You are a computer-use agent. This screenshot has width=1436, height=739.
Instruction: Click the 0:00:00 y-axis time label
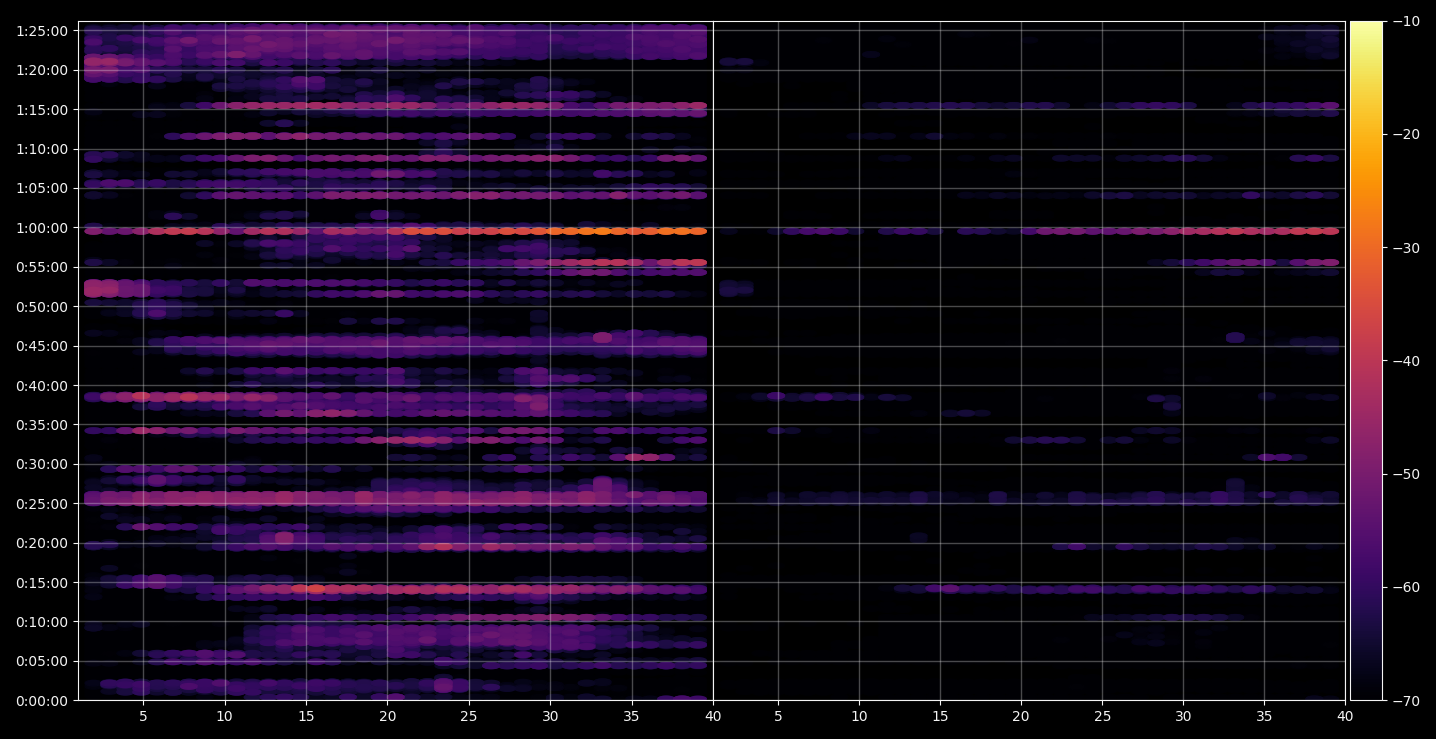coord(42,700)
